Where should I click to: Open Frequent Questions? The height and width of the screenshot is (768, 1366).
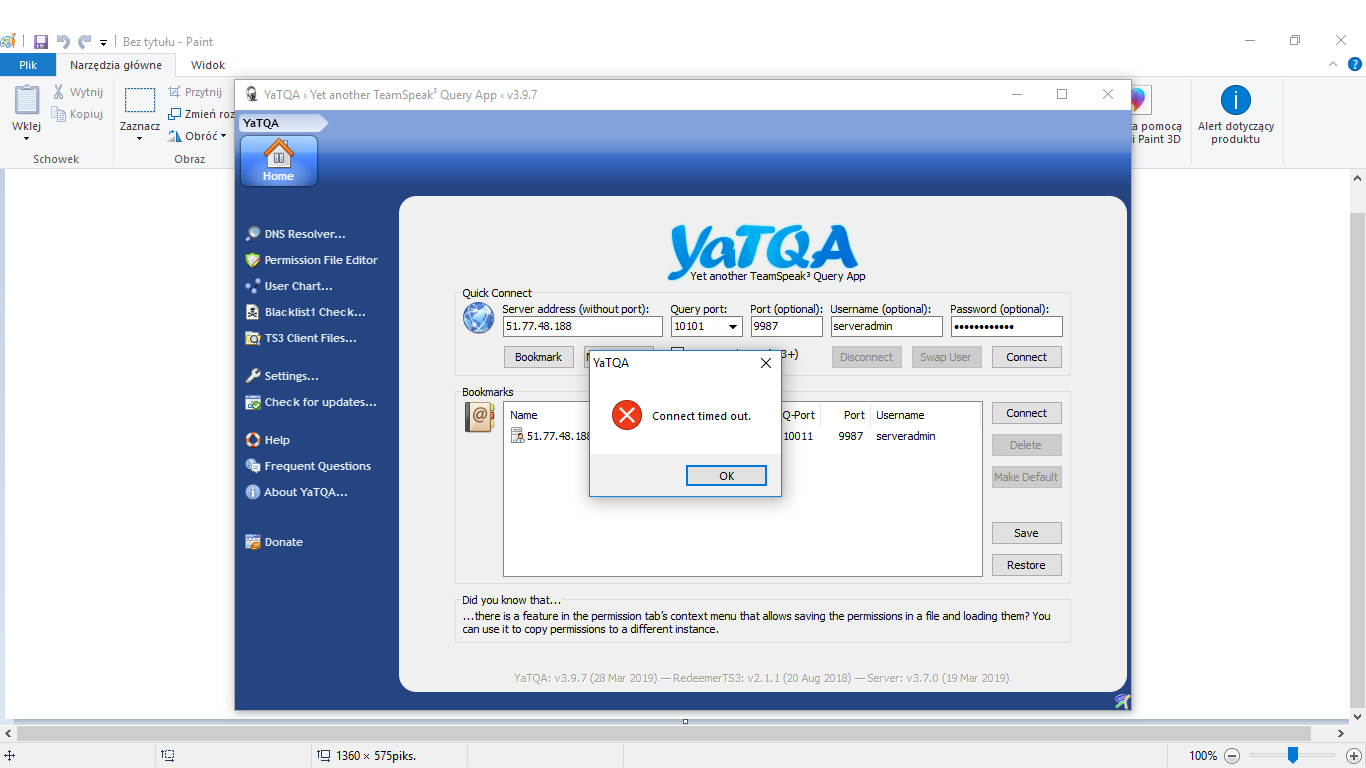[x=317, y=466]
